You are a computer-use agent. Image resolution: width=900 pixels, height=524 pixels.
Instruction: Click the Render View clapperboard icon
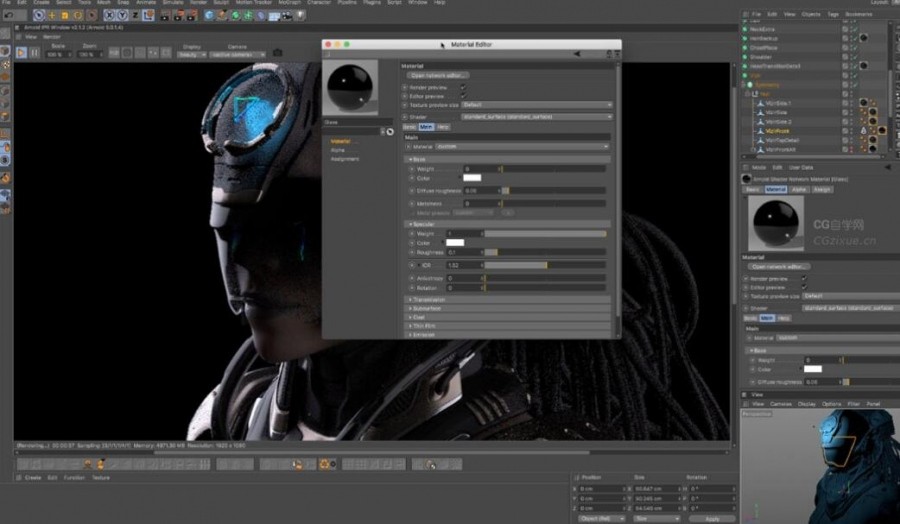165,15
